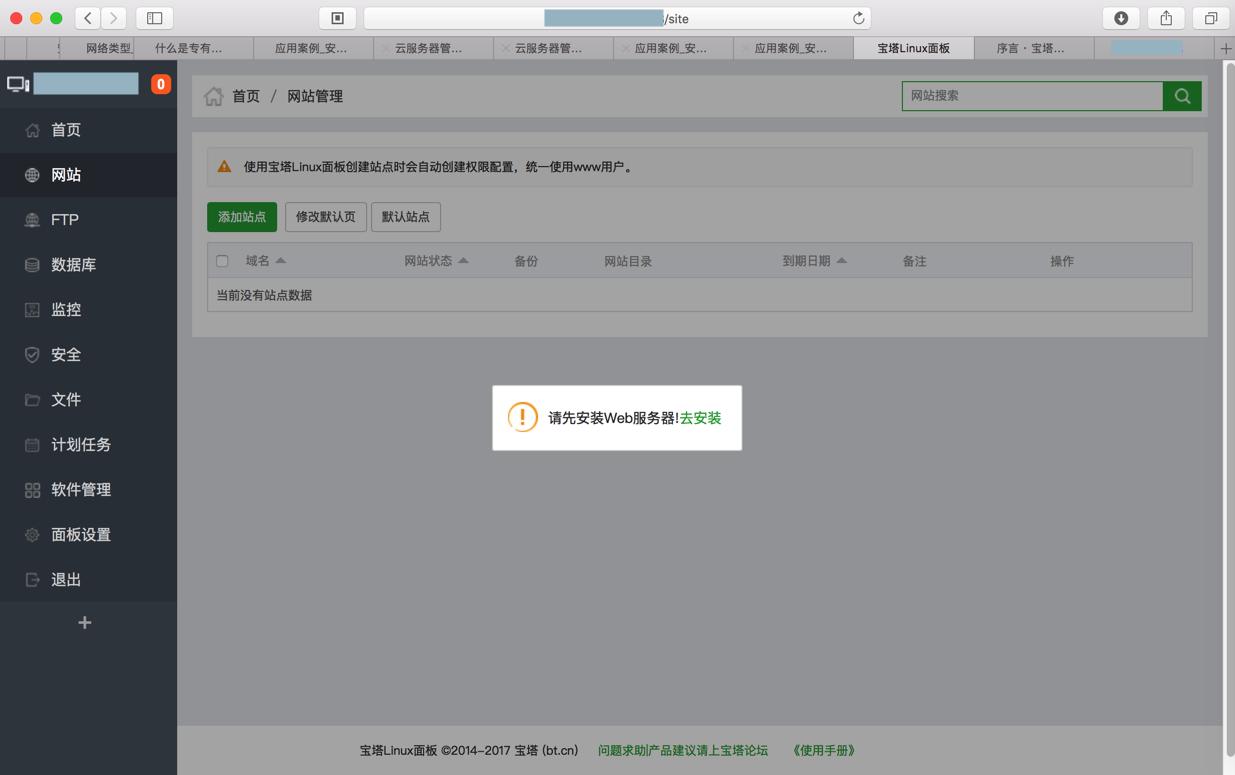Viewport: 1235px width, 775px height.
Task: Sort by 网站状态 column arrow
Action: pyautogui.click(x=463, y=261)
